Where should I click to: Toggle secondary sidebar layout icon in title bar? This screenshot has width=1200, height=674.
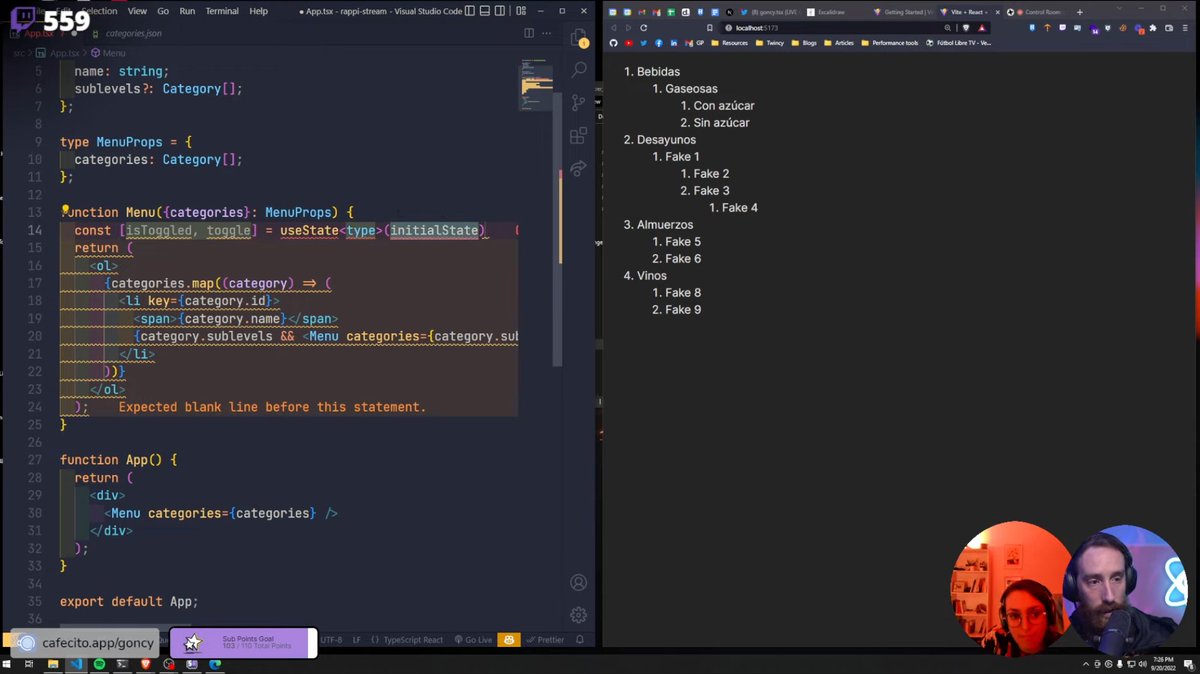click(x=499, y=11)
